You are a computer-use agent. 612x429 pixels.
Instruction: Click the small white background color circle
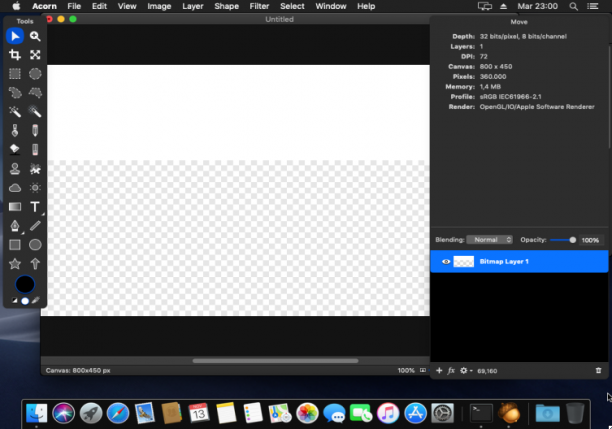(x=25, y=301)
